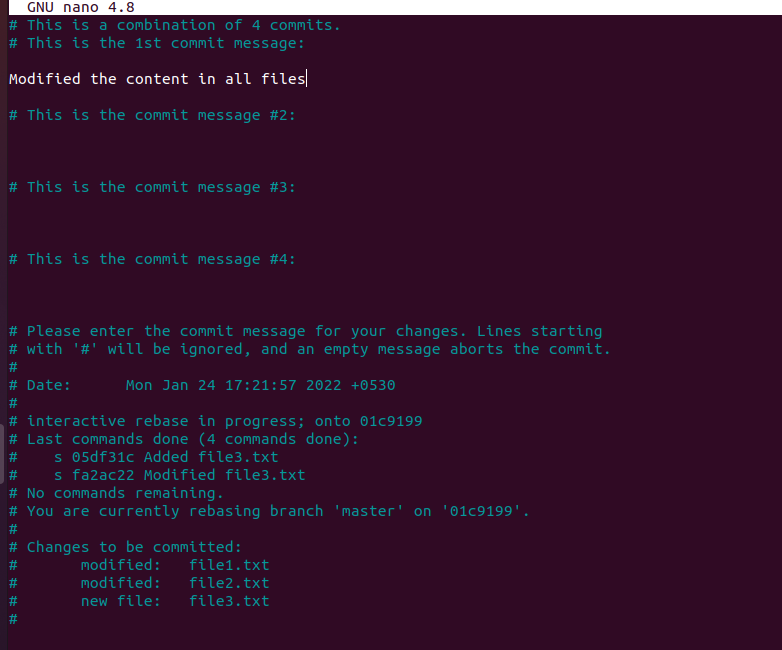Click the 'new file: file3.txt' entry
The image size is (782, 650).
coord(175,601)
